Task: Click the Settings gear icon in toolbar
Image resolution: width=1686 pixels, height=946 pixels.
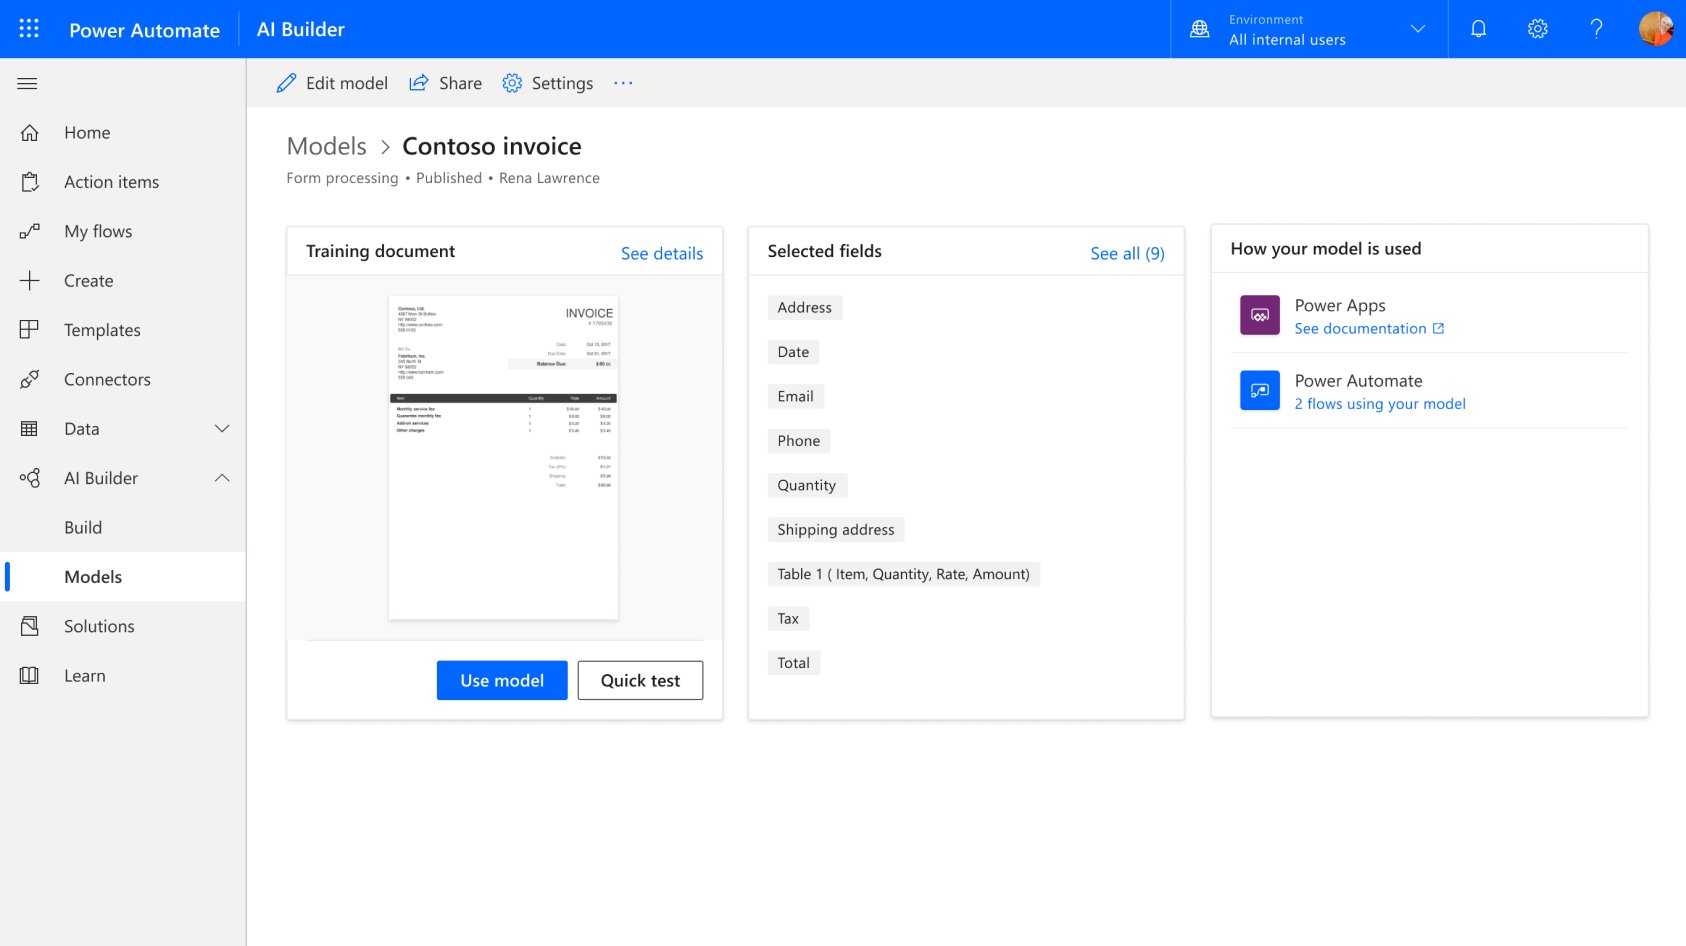Action: (x=512, y=83)
